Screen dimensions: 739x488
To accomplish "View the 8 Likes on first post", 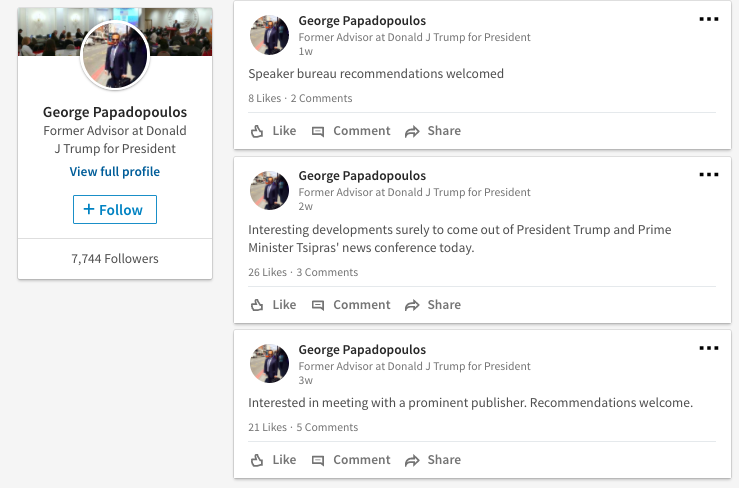I will click(x=265, y=98).
